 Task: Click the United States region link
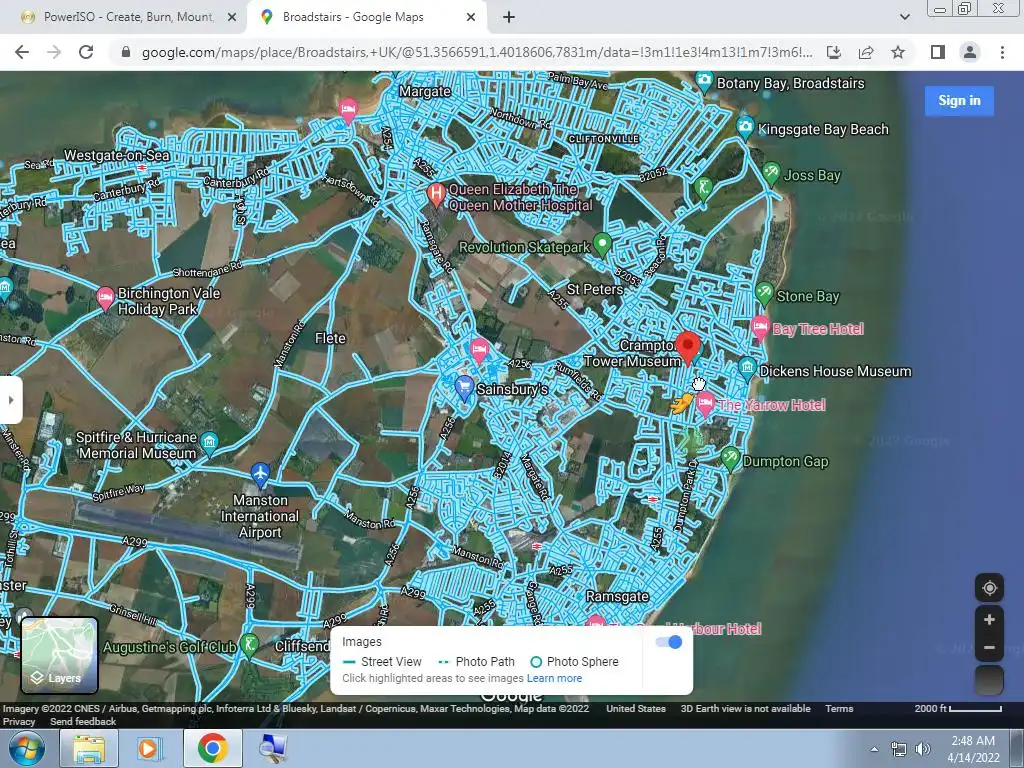point(636,709)
